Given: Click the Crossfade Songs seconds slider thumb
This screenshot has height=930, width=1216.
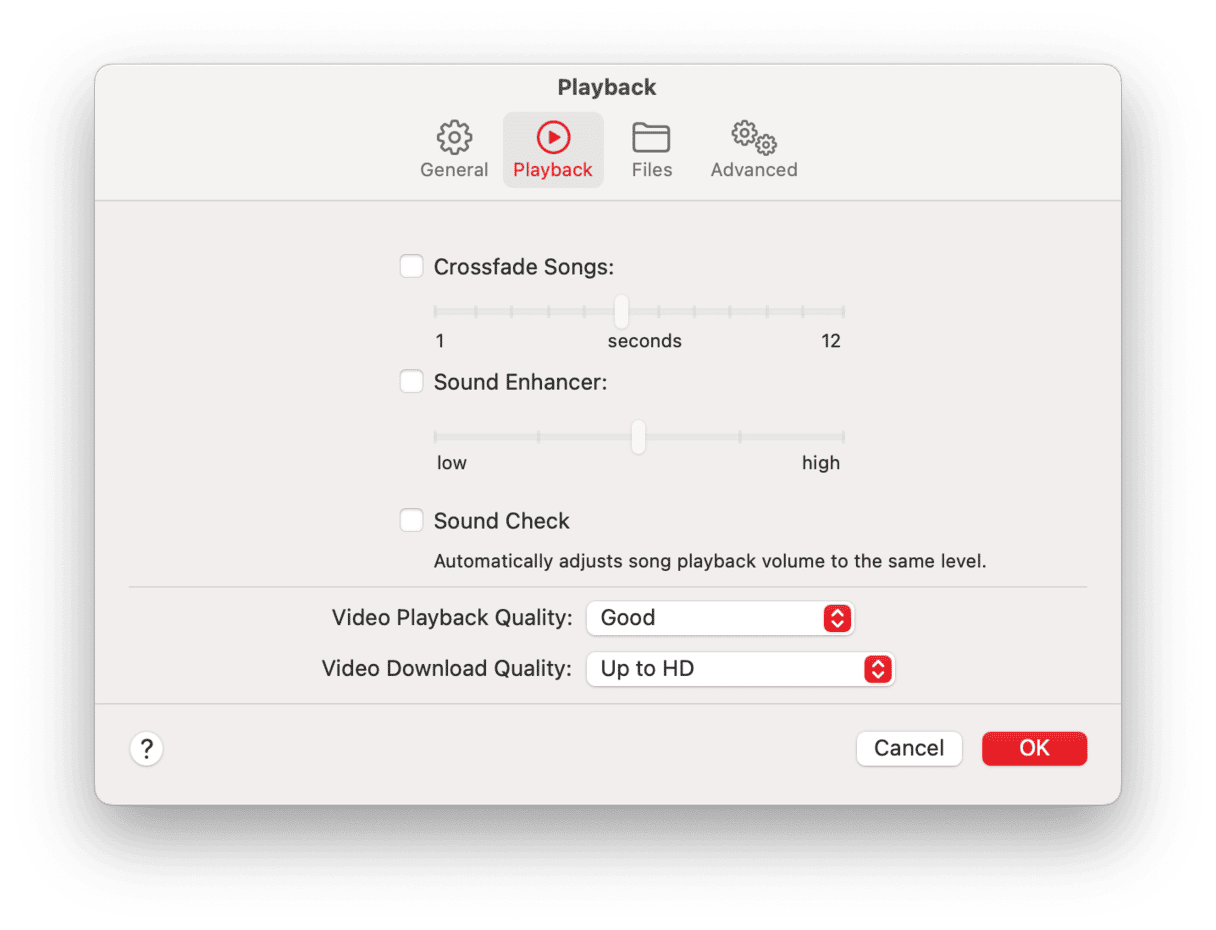Looking at the screenshot, I should pyautogui.click(x=622, y=311).
